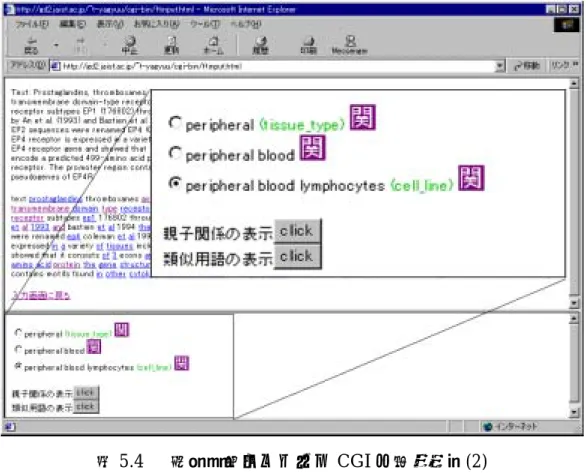Click 親子関係の表示 click button in lower frame
This screenshot has width=586, height=473.
tap(86, 393)
